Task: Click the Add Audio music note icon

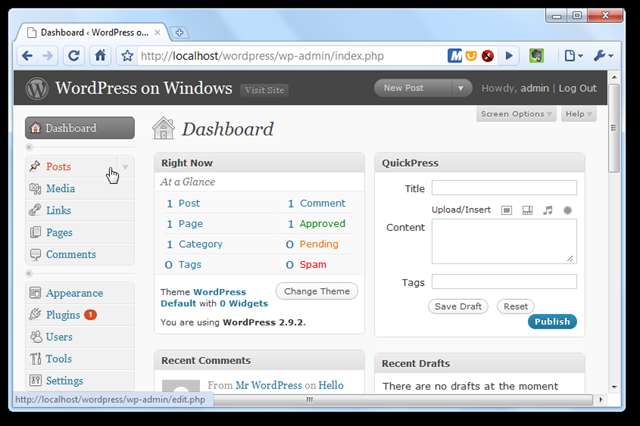Action: 548,210
